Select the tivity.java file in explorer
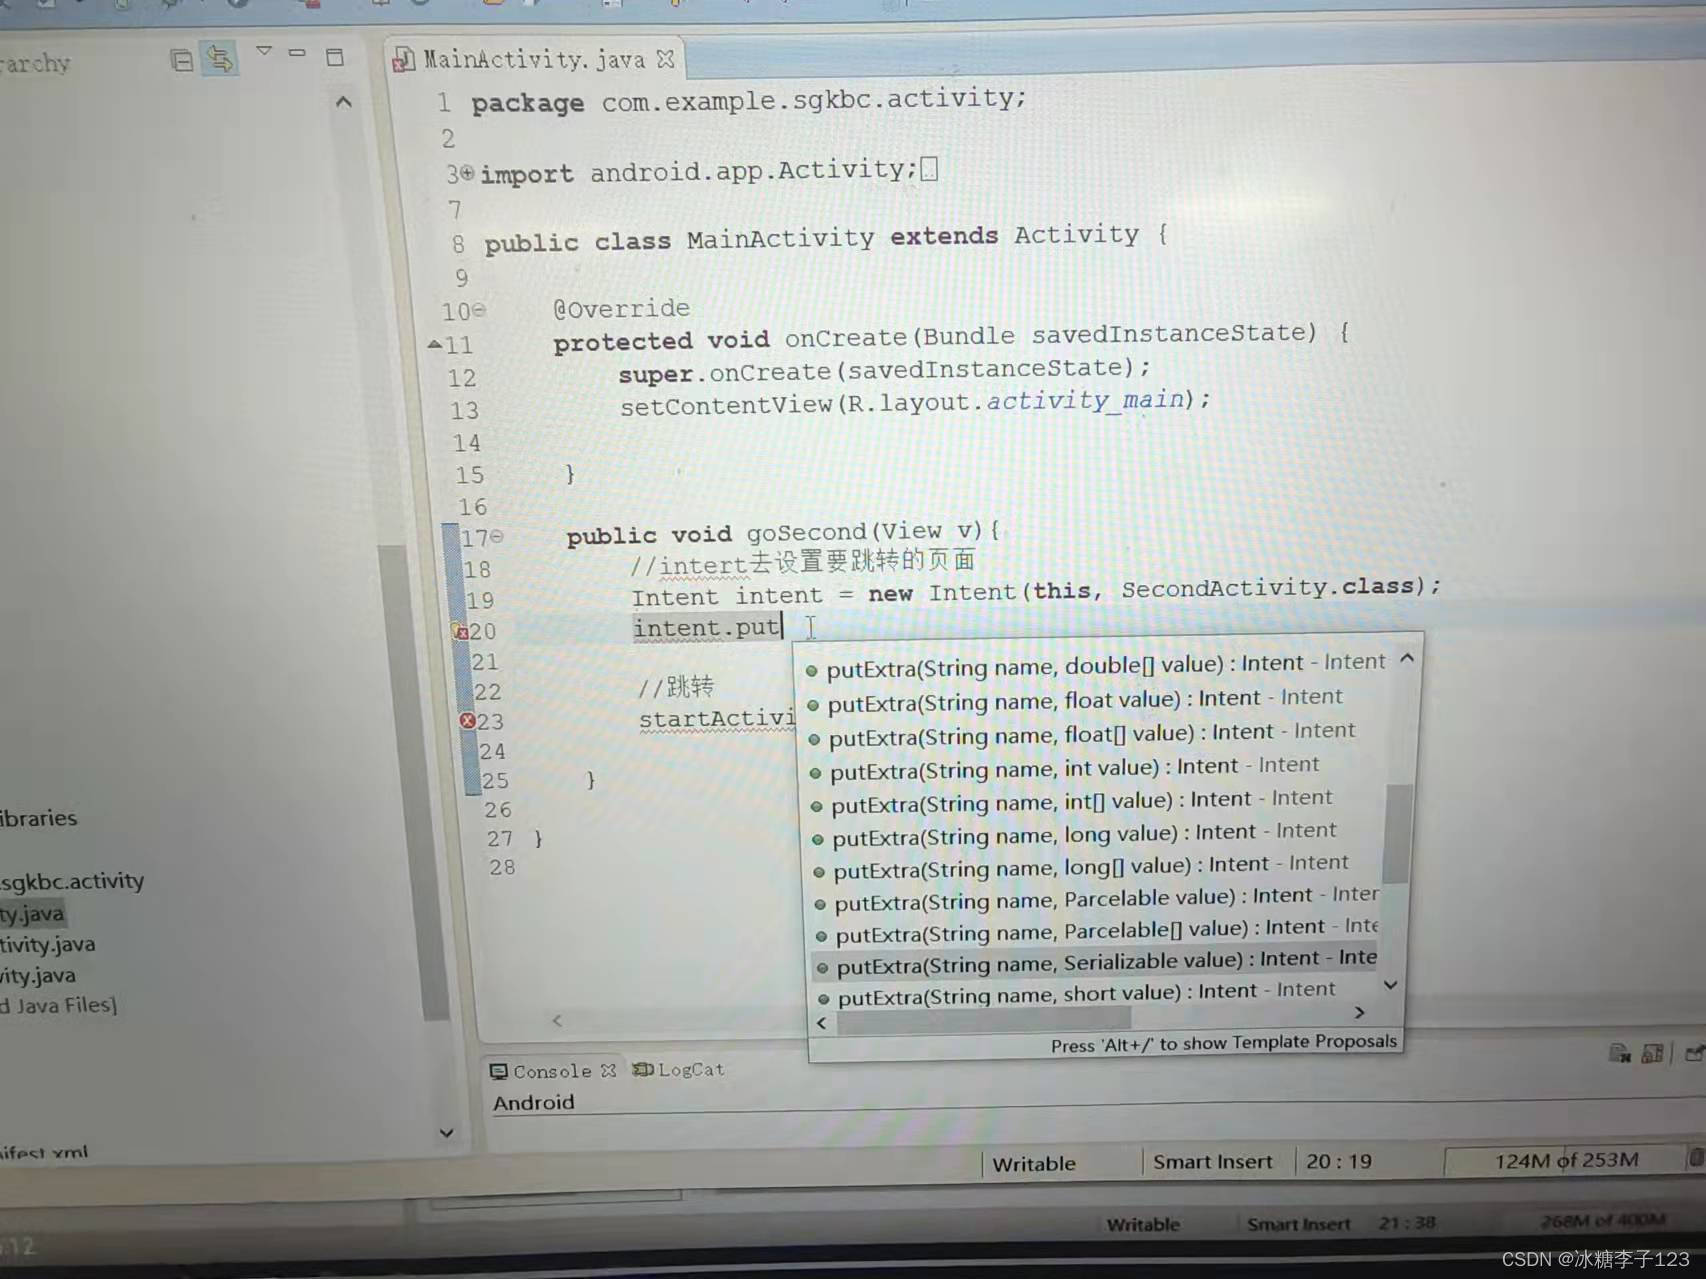1706x1279 pixels. click(48, 944)
